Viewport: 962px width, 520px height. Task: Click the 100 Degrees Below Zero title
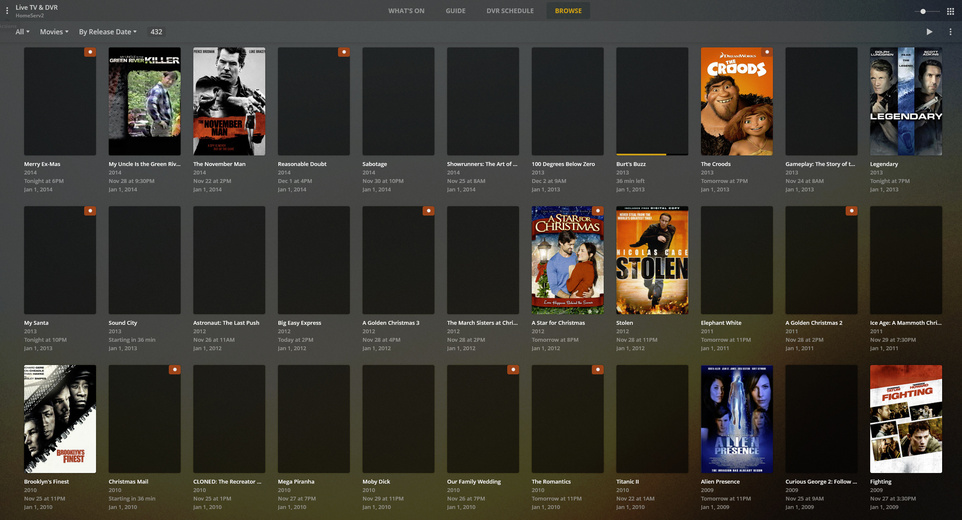pos(563,164)
